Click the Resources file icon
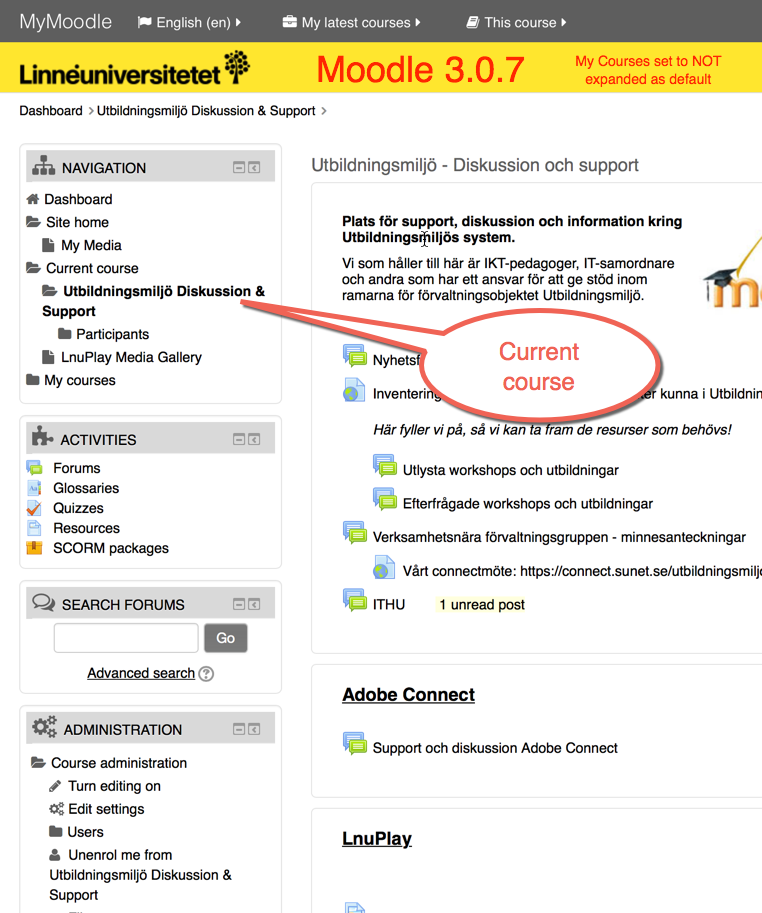This screenshot has height=913, width=762. [x=34, y=528]
